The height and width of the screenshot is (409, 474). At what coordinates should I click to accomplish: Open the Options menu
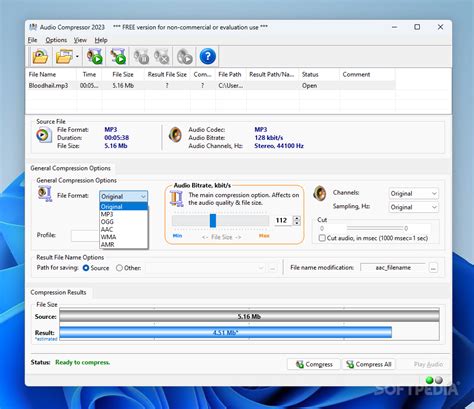click(x=56, y=40)
